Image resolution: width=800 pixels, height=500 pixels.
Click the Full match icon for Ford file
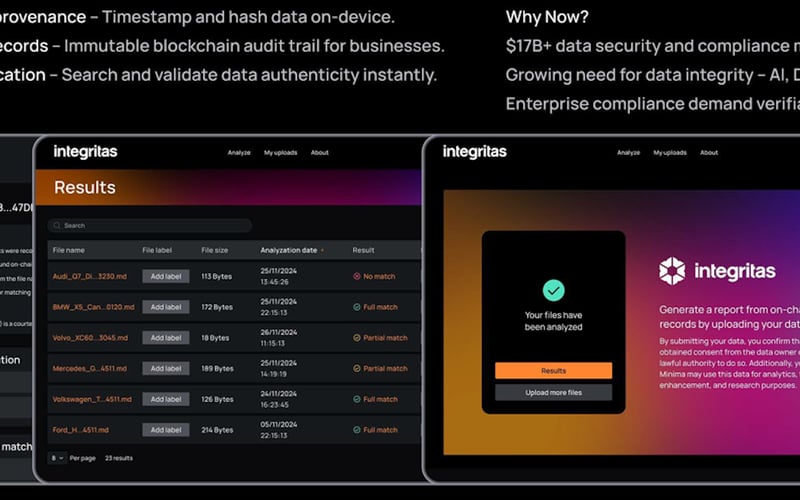(357, 430)
